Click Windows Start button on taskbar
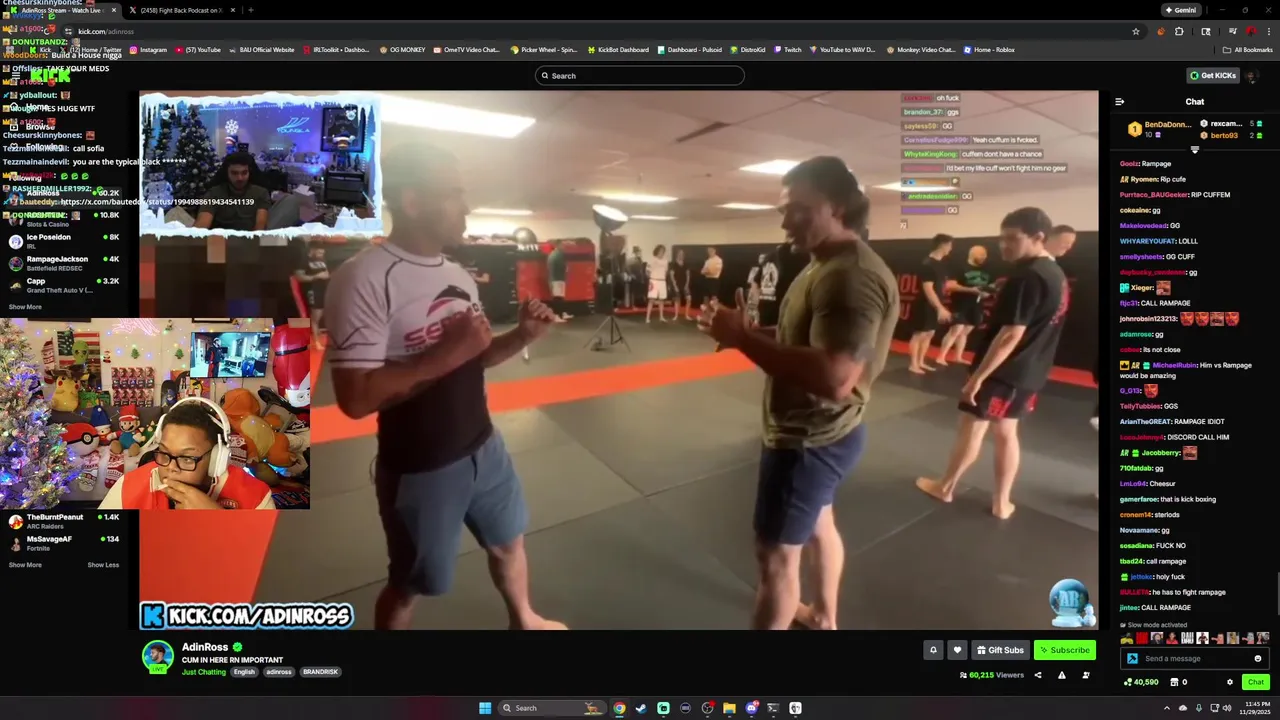 tap(485, 708)
